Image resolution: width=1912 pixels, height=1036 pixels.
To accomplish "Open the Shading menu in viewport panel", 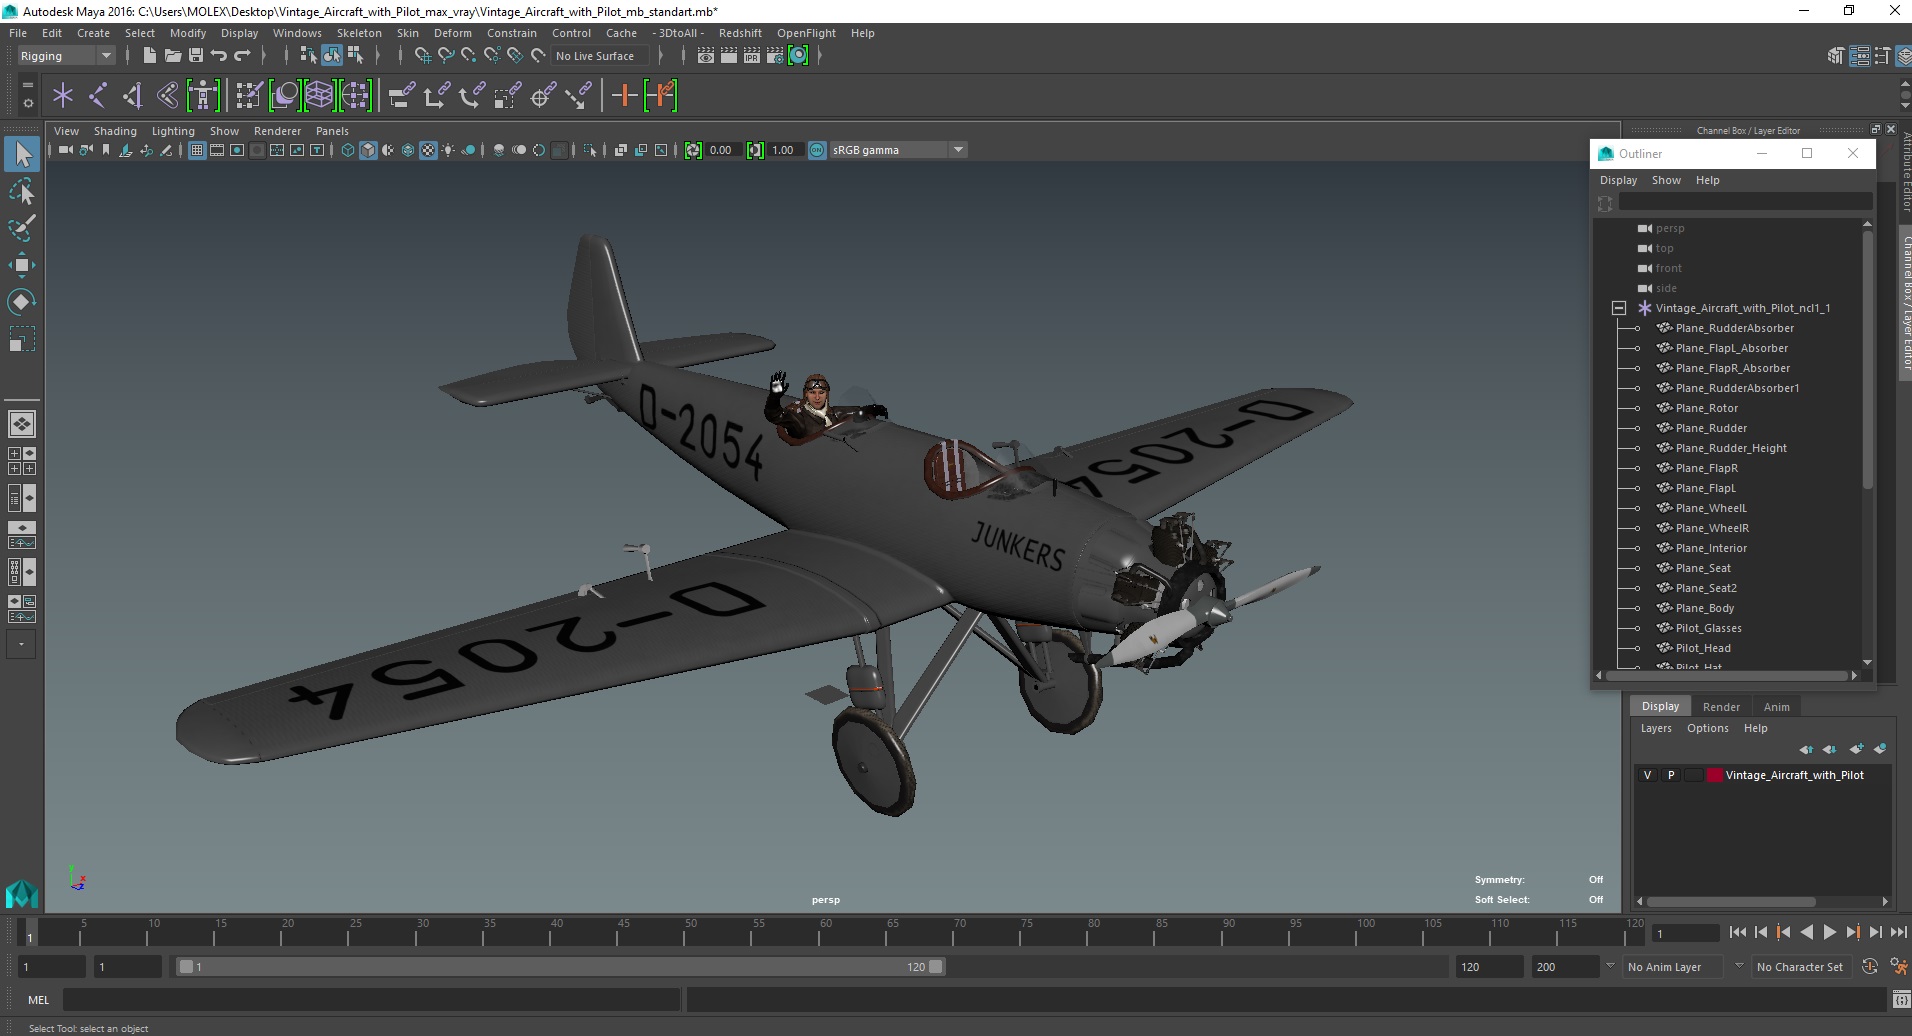I will pos(115,131).
